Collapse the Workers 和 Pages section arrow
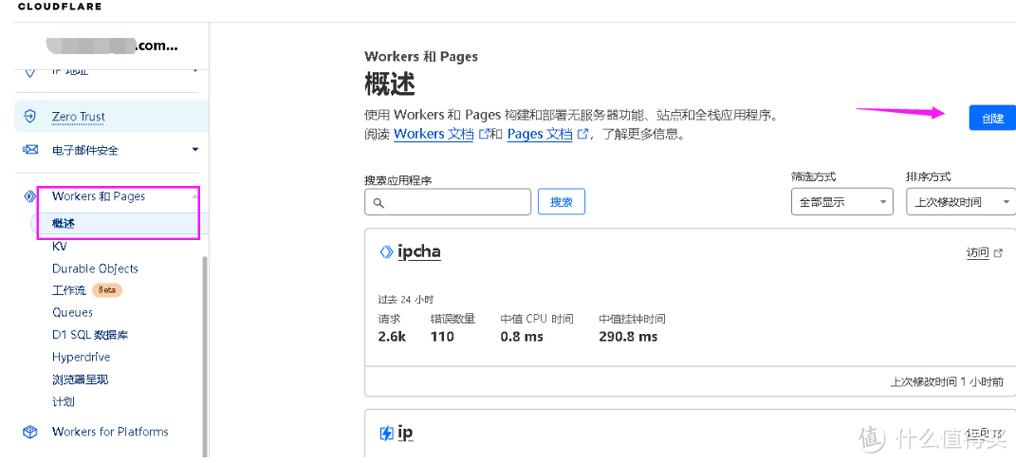 click(x=195, y=196)
